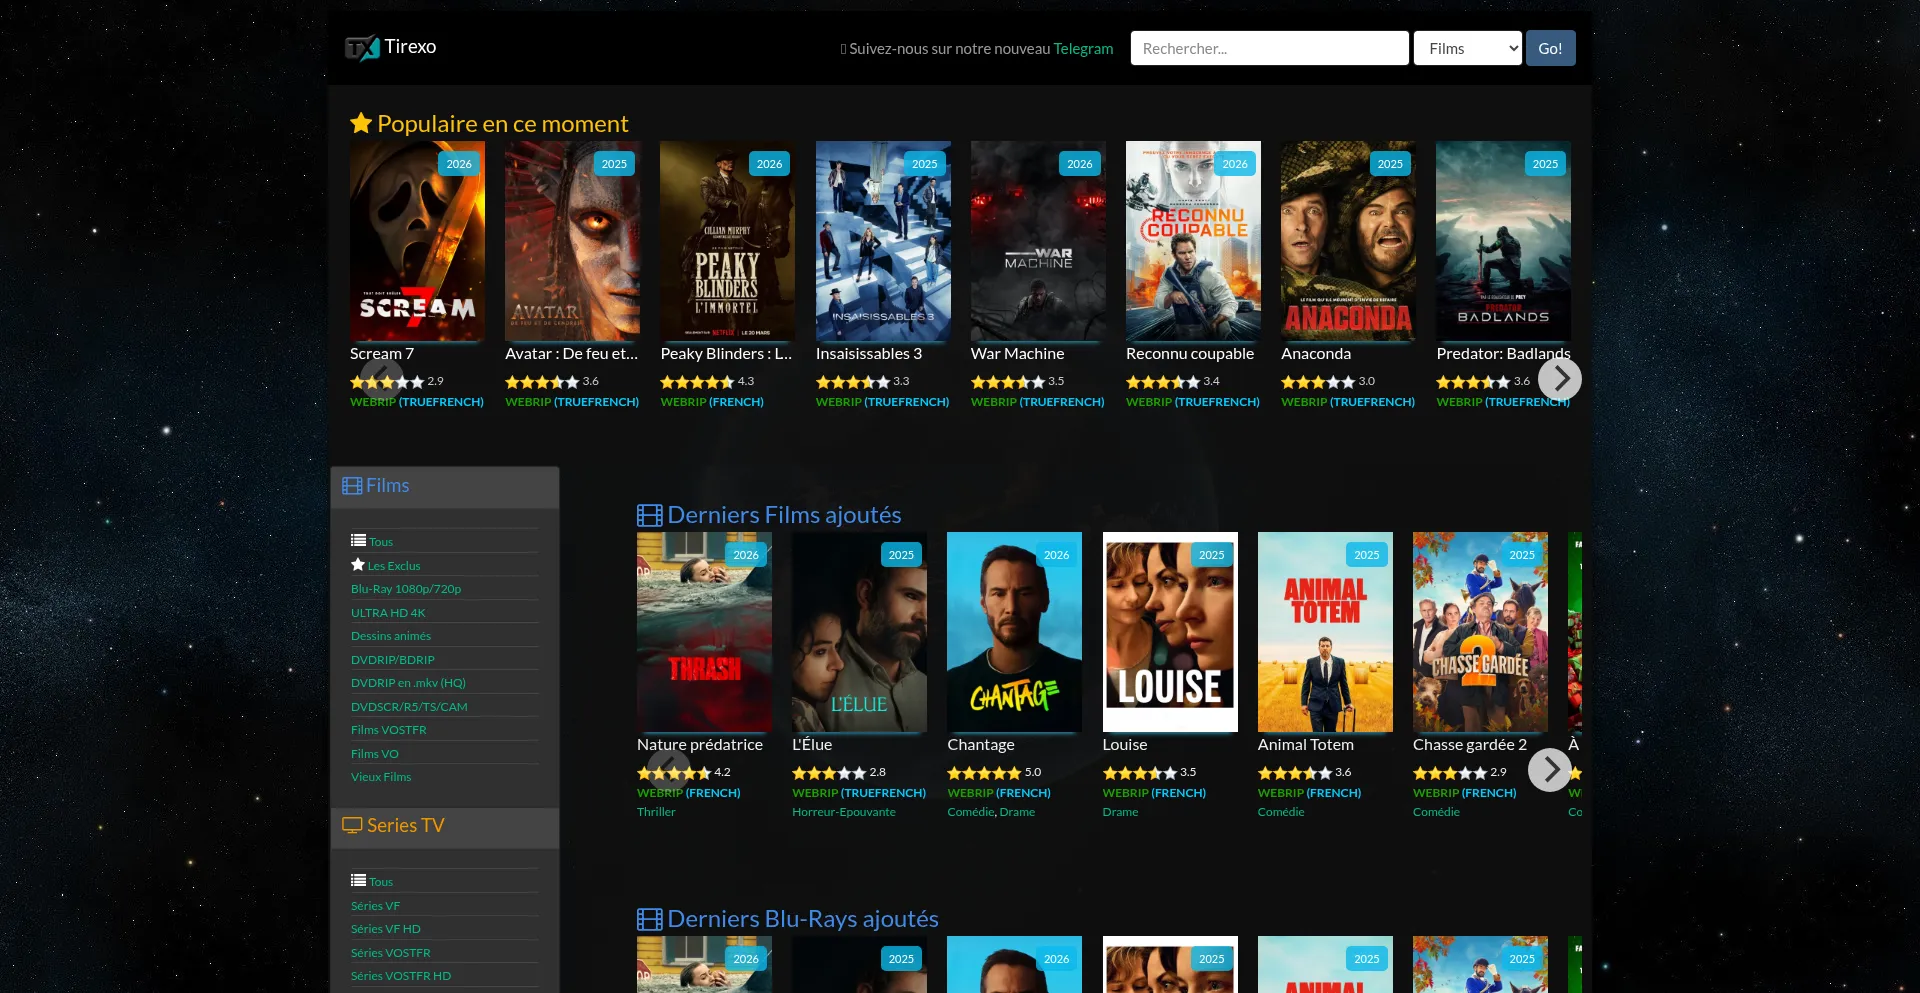Open Vieux Films category
Screen dimensions: 1920x993
[x=381, y=777]
